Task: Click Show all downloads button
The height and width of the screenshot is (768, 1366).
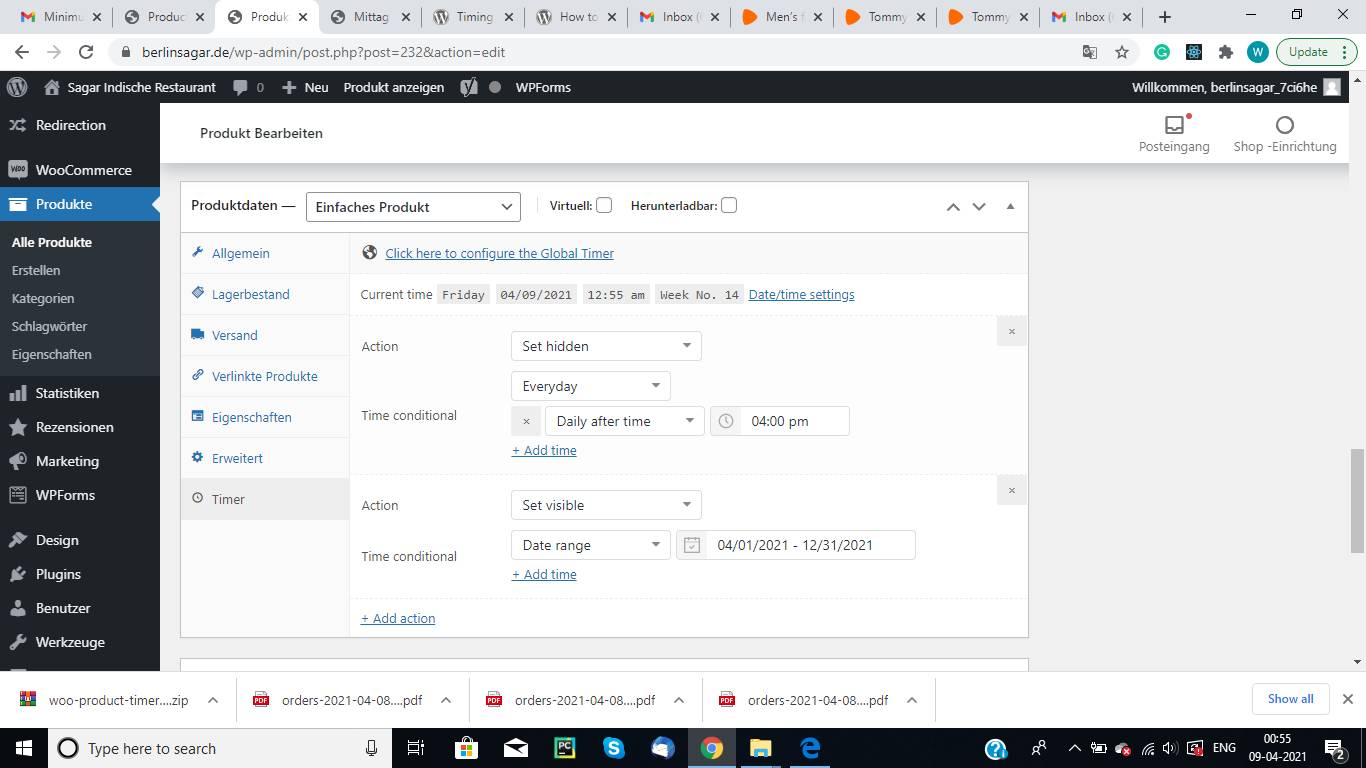Action: click(x=1290, y=699)
